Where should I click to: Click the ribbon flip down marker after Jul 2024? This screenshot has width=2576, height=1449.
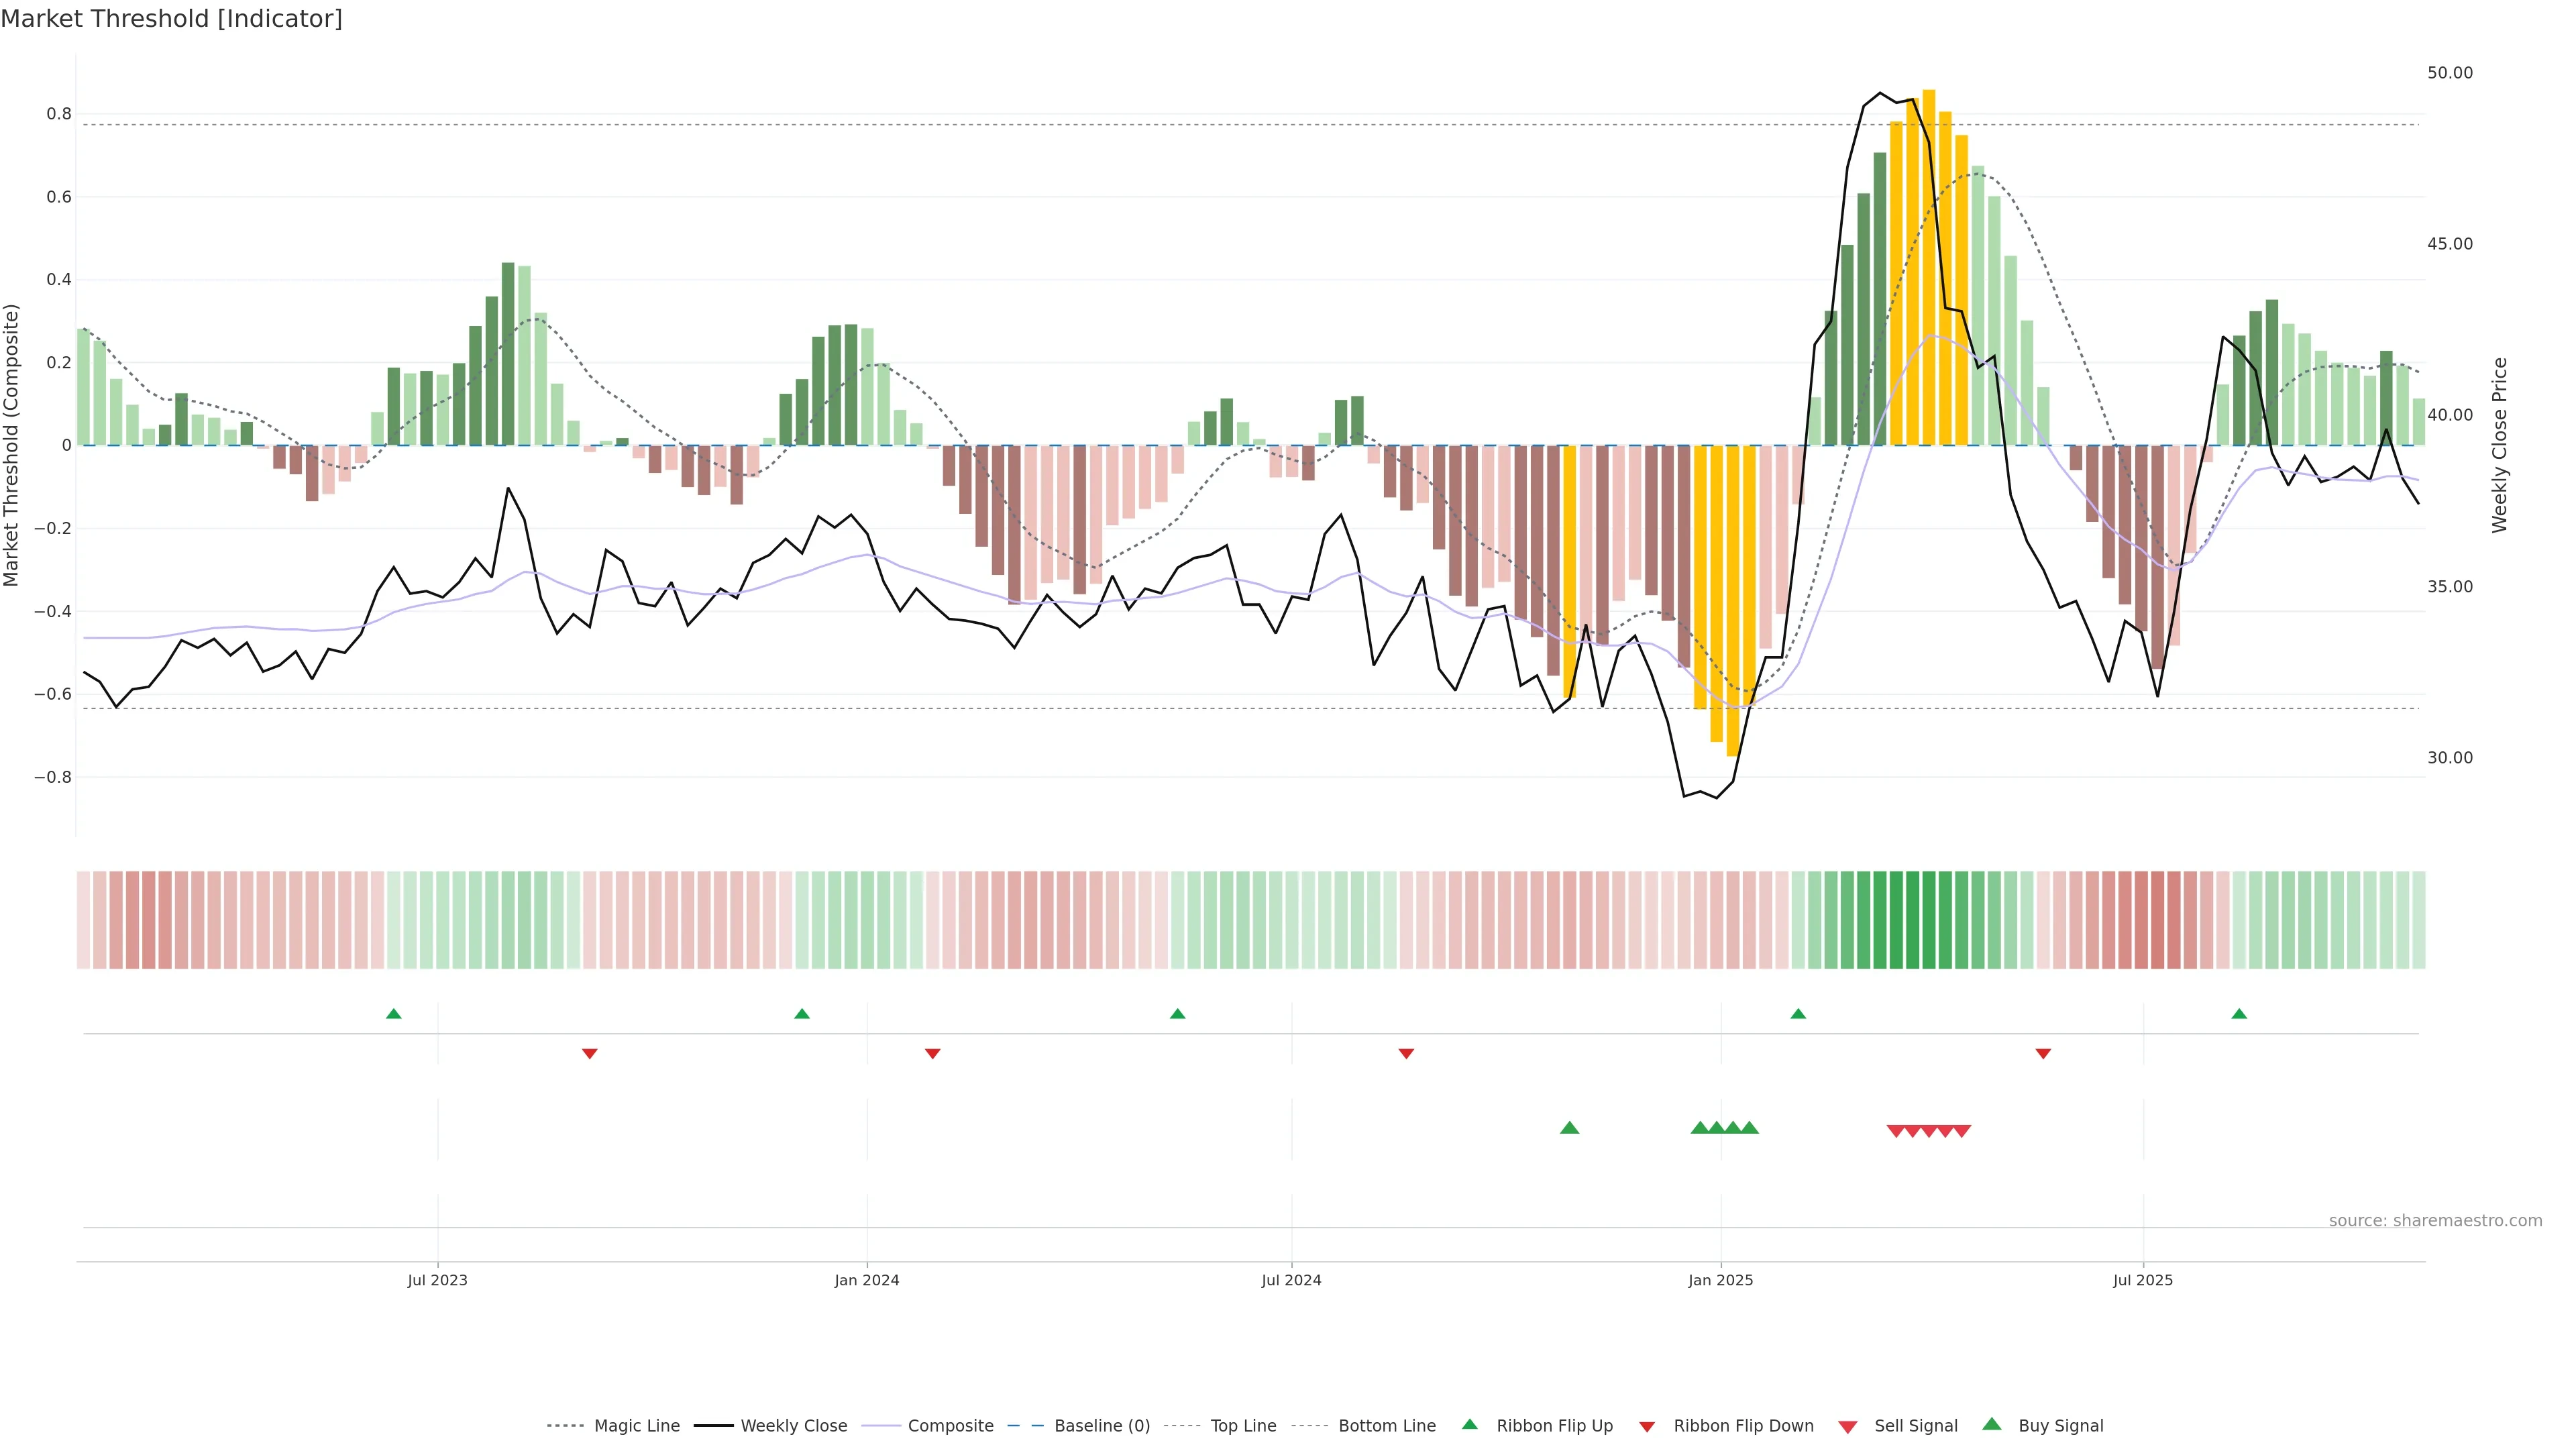click(1406, 1054)
